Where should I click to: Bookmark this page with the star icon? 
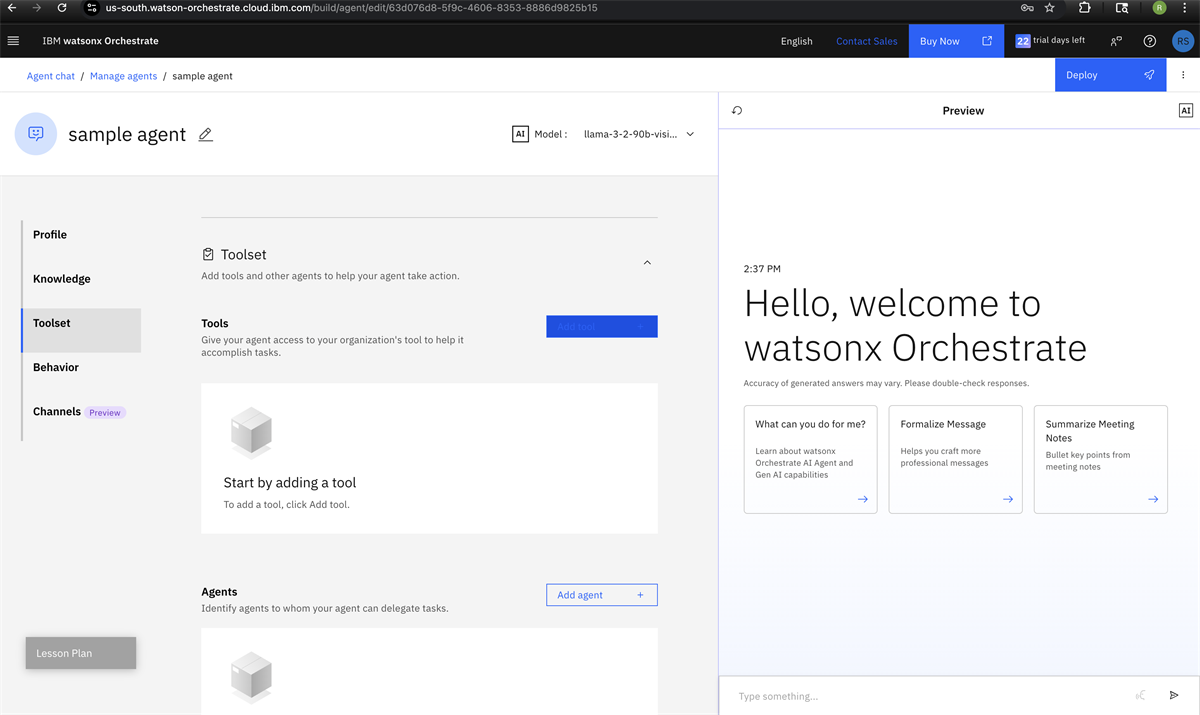1049,8
